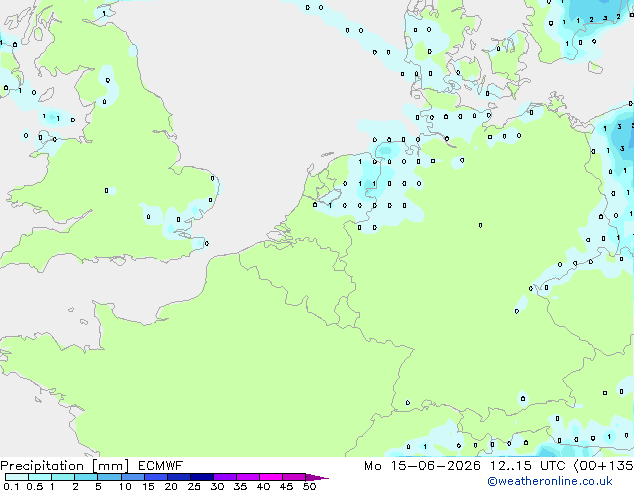
Task: Click the '(00+135' forecast offset text
Action: pos(603,466)
